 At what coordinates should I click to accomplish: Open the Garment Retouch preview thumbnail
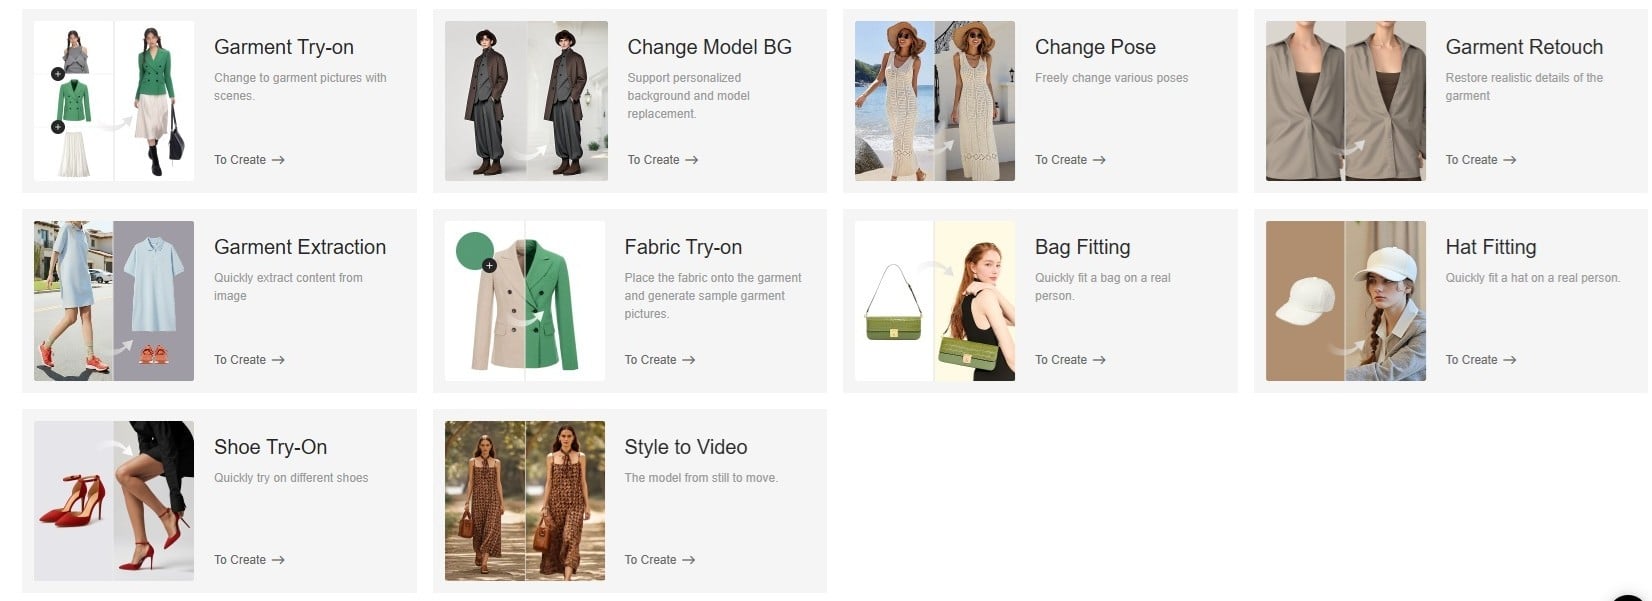(1345, 101)
